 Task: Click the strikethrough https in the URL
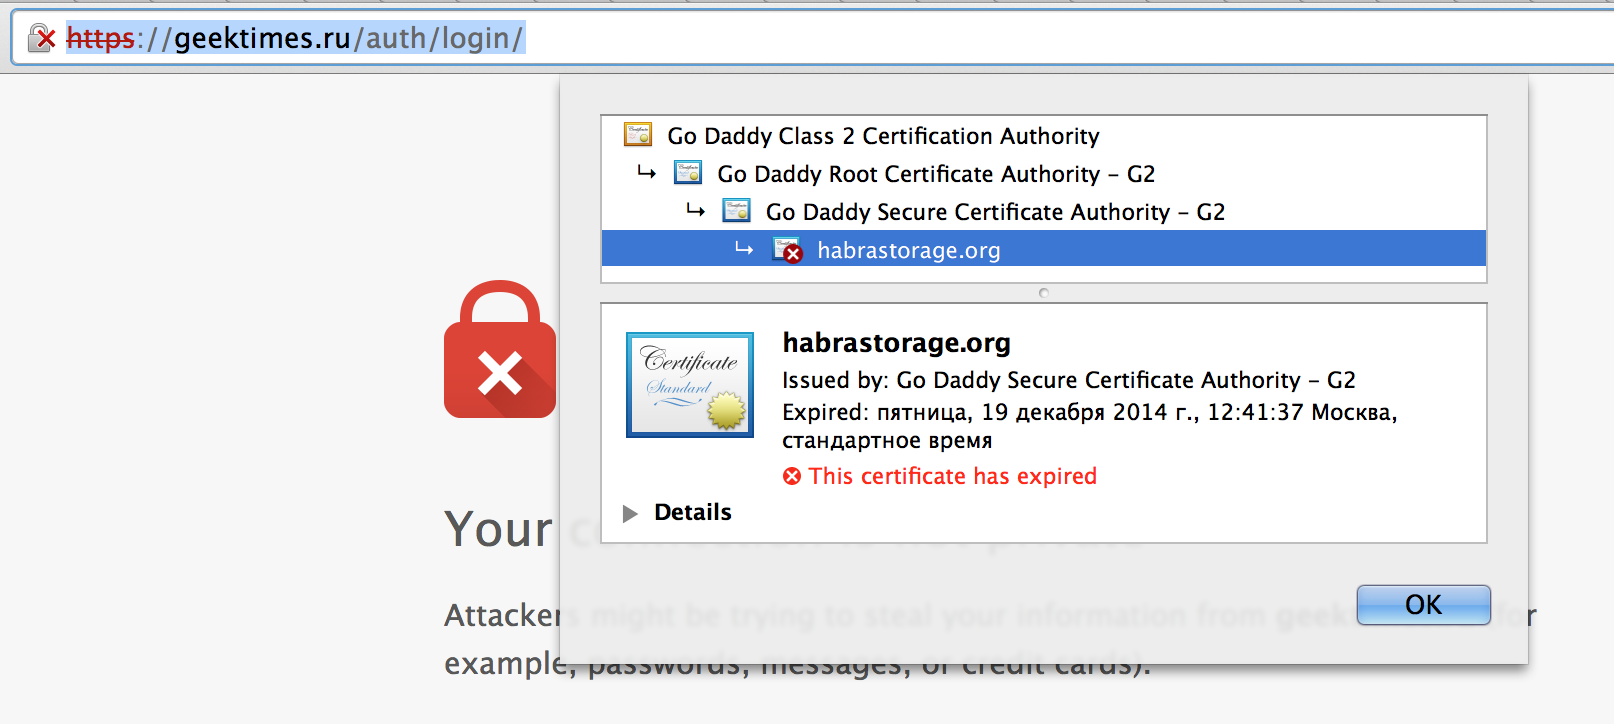100,38
